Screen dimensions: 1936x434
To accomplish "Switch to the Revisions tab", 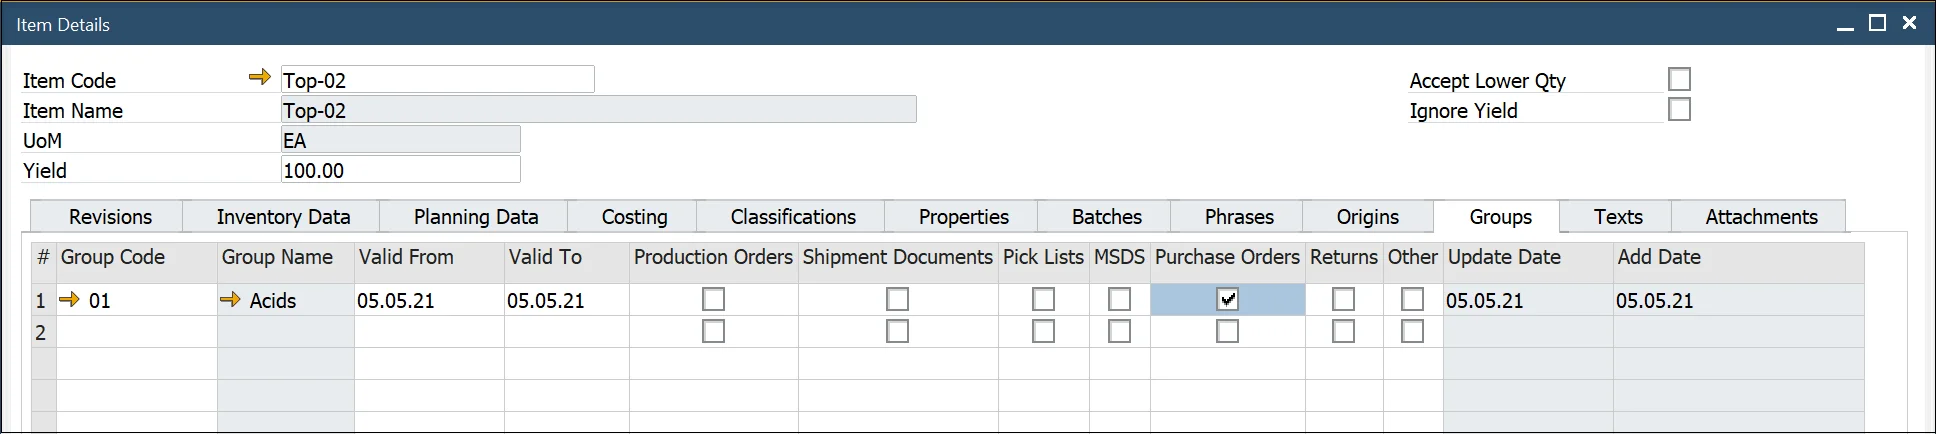I will click(110, 217).
